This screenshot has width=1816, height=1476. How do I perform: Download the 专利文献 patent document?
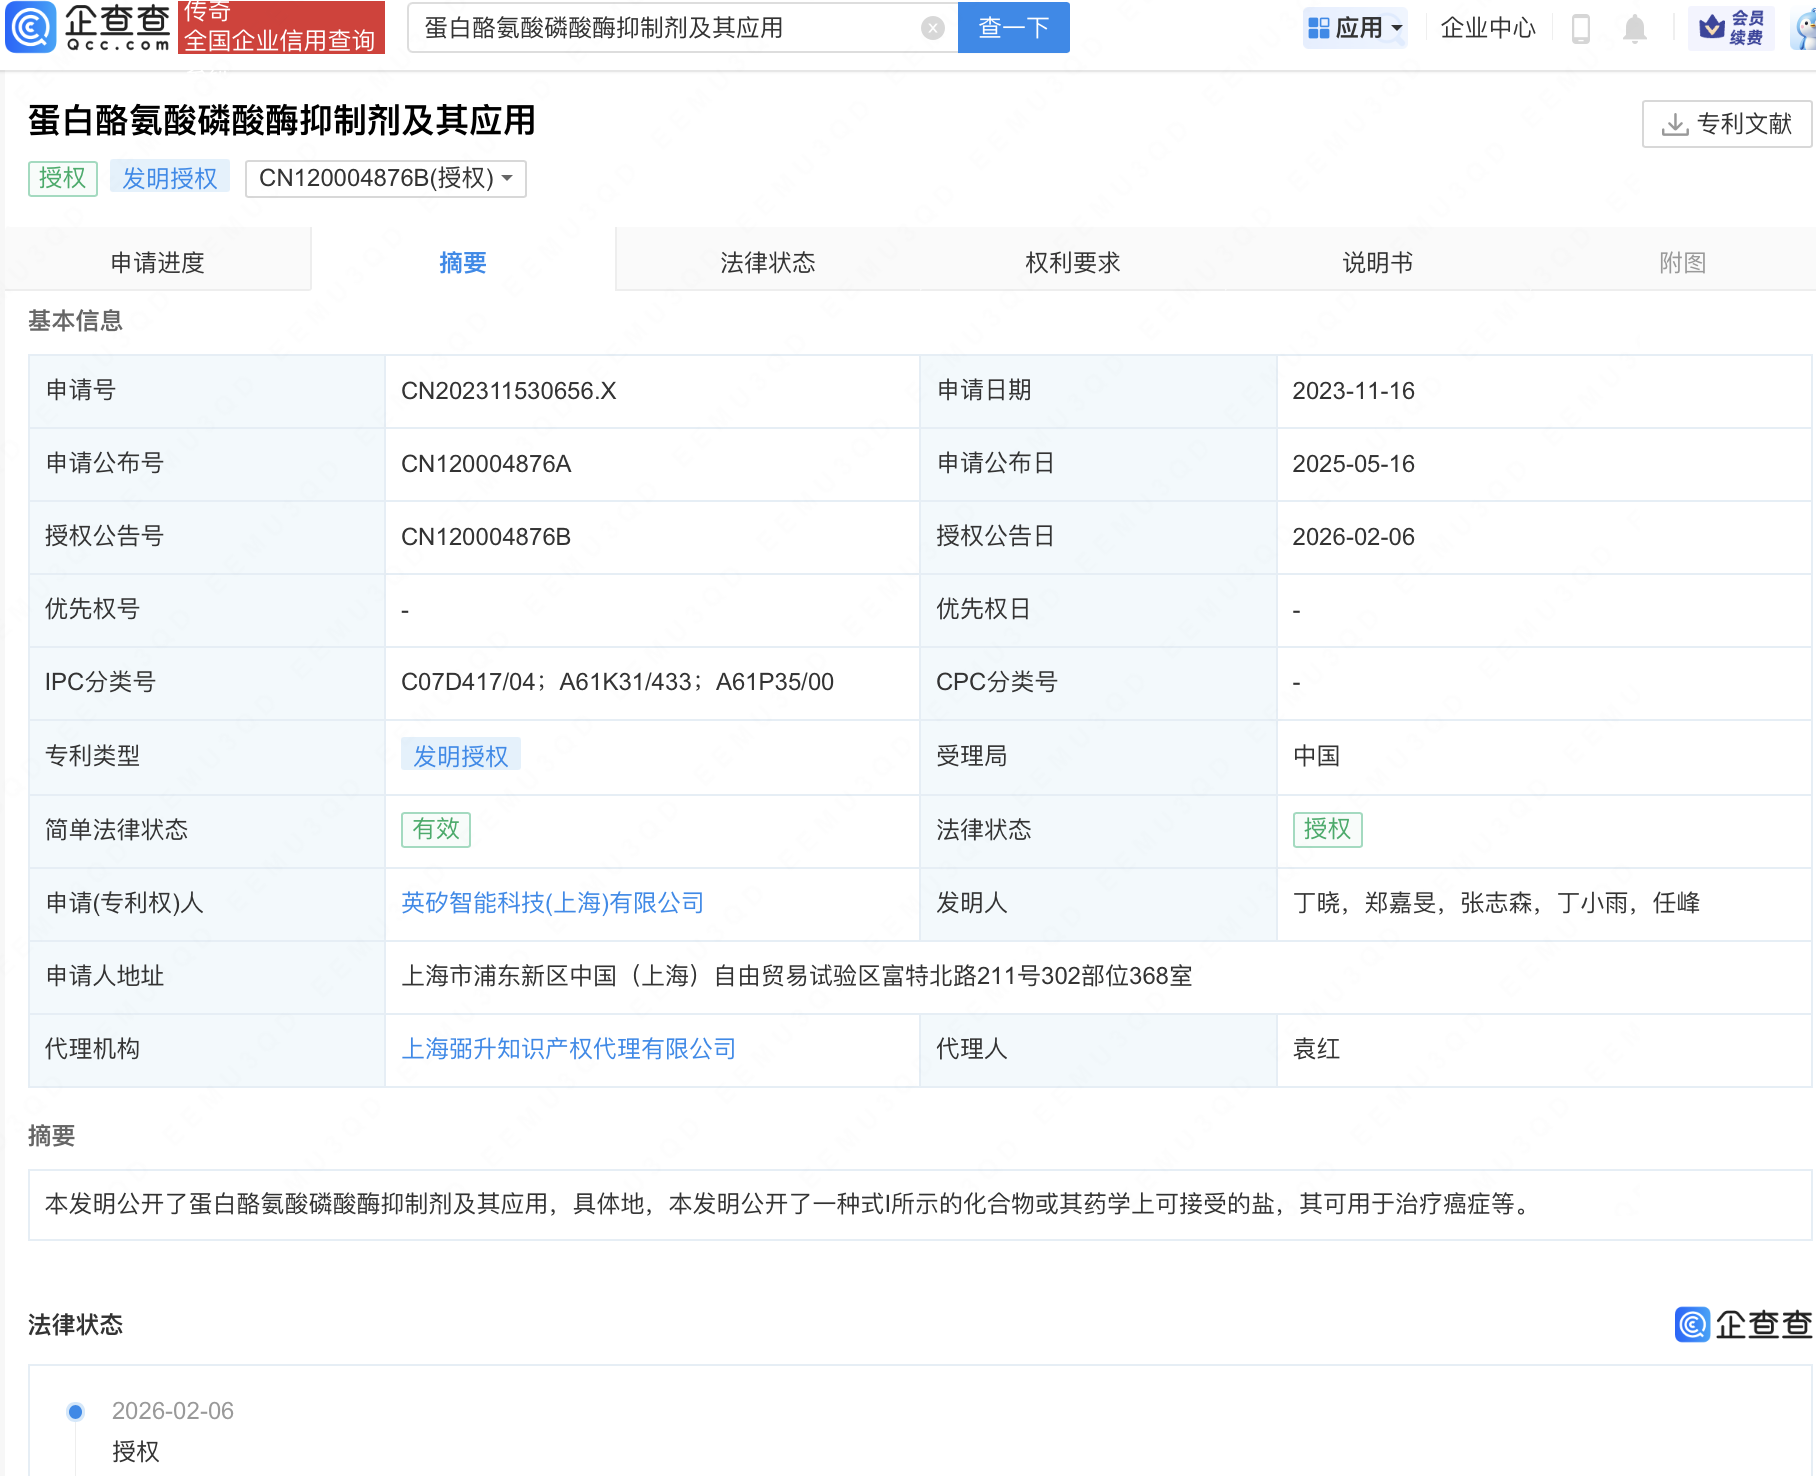pos(1726,124)
